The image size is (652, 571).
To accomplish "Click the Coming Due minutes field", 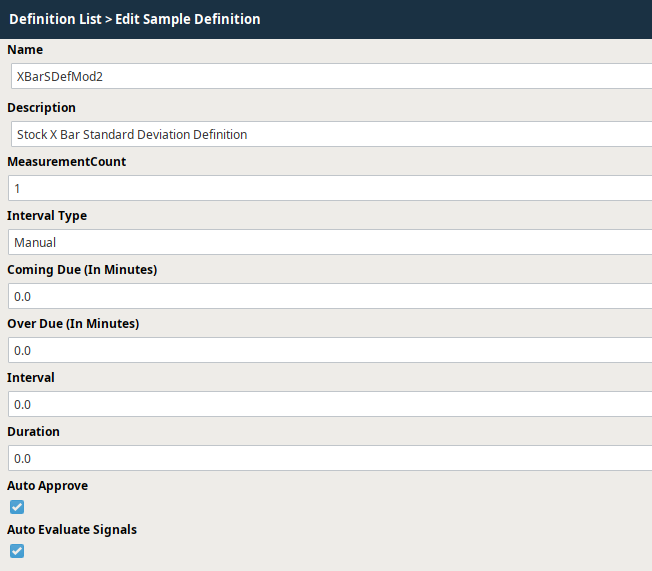I will tap(329, 296).
